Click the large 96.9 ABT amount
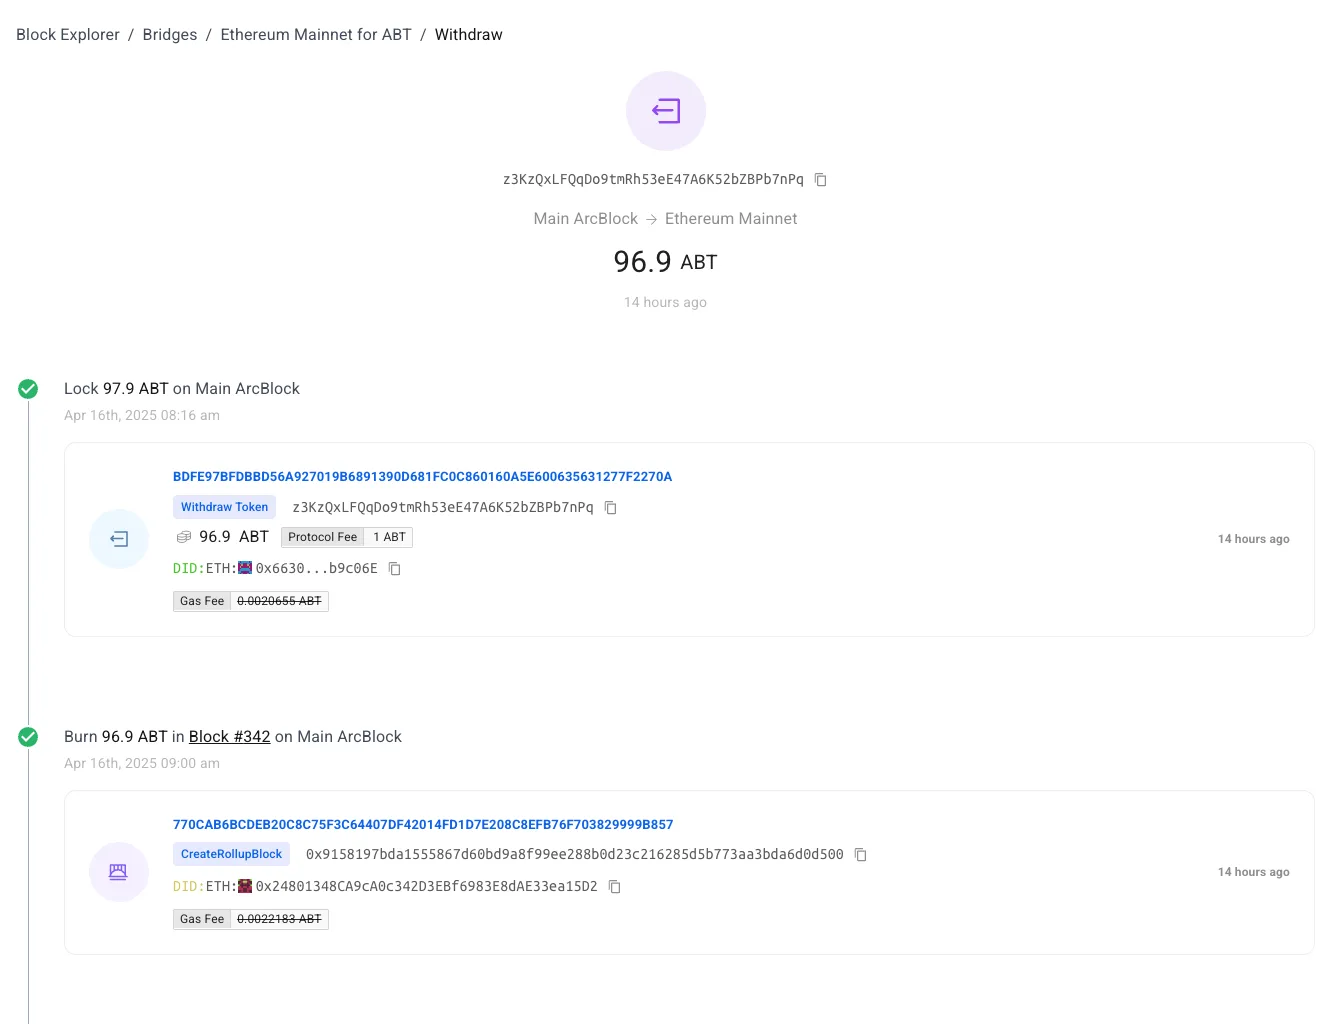 coord(666,262)
